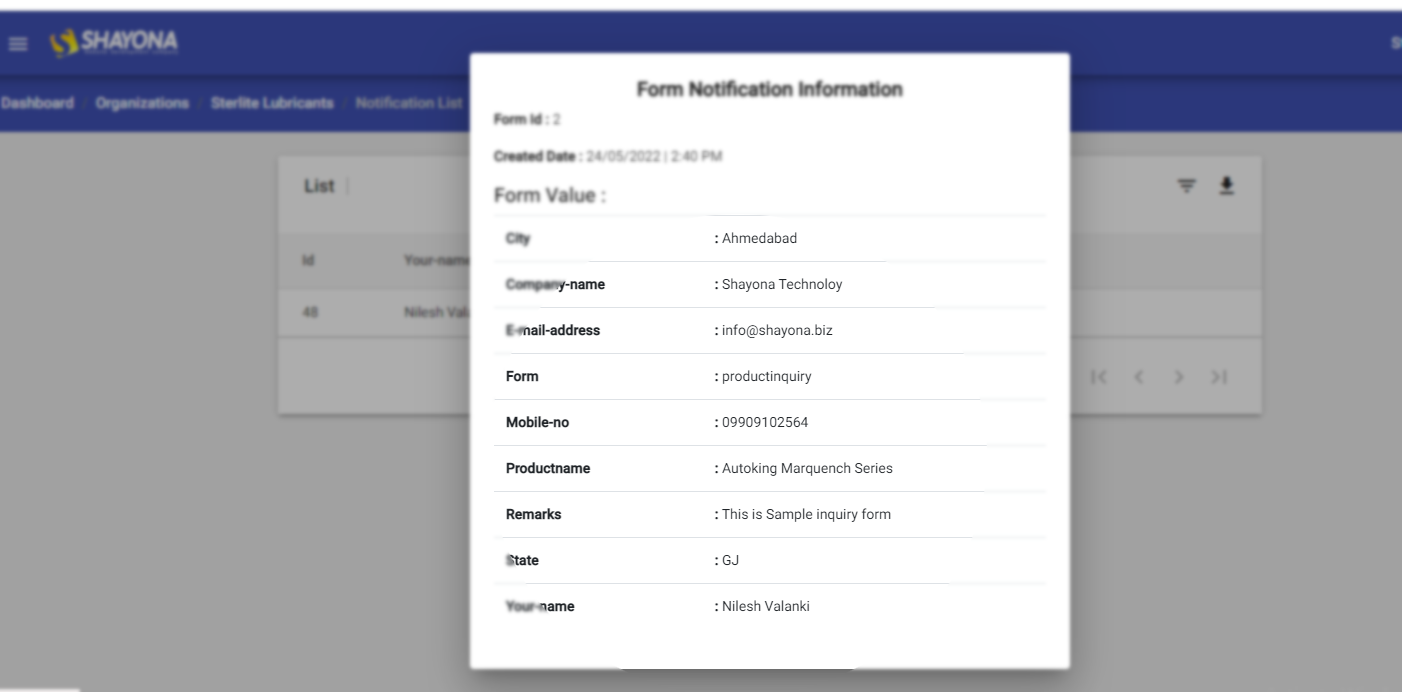Image resolution: width=1402 pixels, height=692 pixels.
Task: Click the Productname field label
Action: (548, 469)
